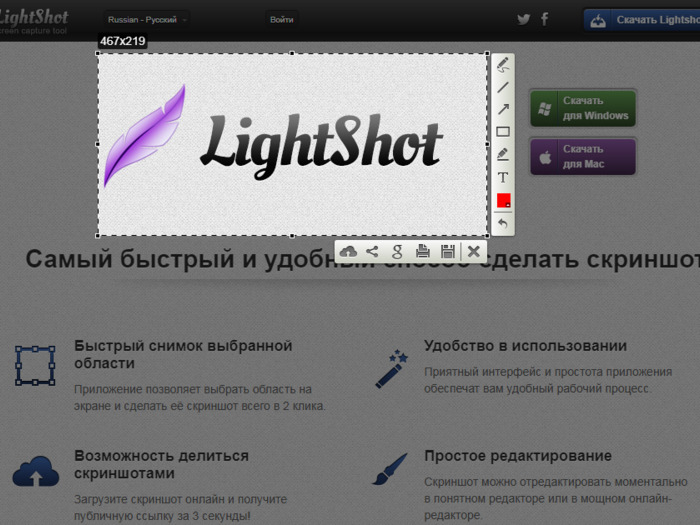Click the Войти login link

pos(281,20)
